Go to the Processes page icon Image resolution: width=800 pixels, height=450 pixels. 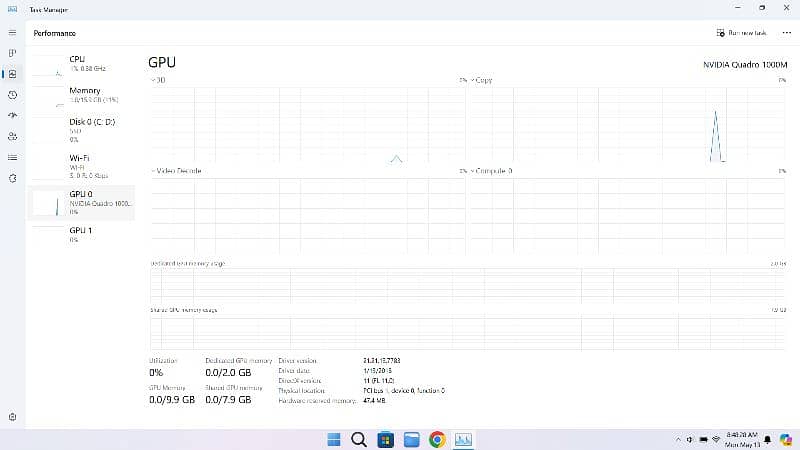(12, 53)
